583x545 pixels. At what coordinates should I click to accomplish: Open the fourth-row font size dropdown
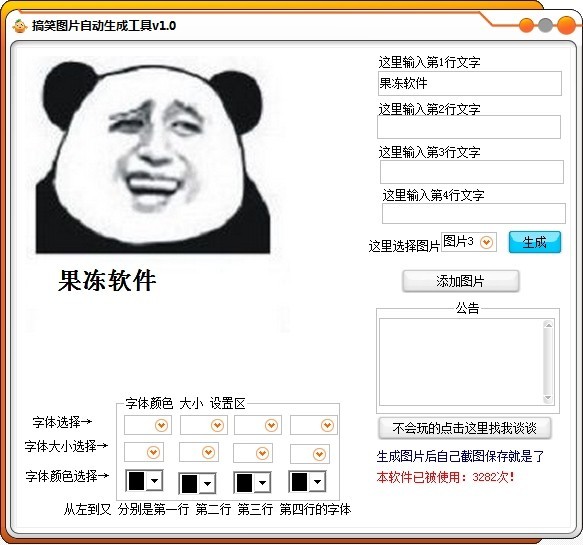pos(319,454)
